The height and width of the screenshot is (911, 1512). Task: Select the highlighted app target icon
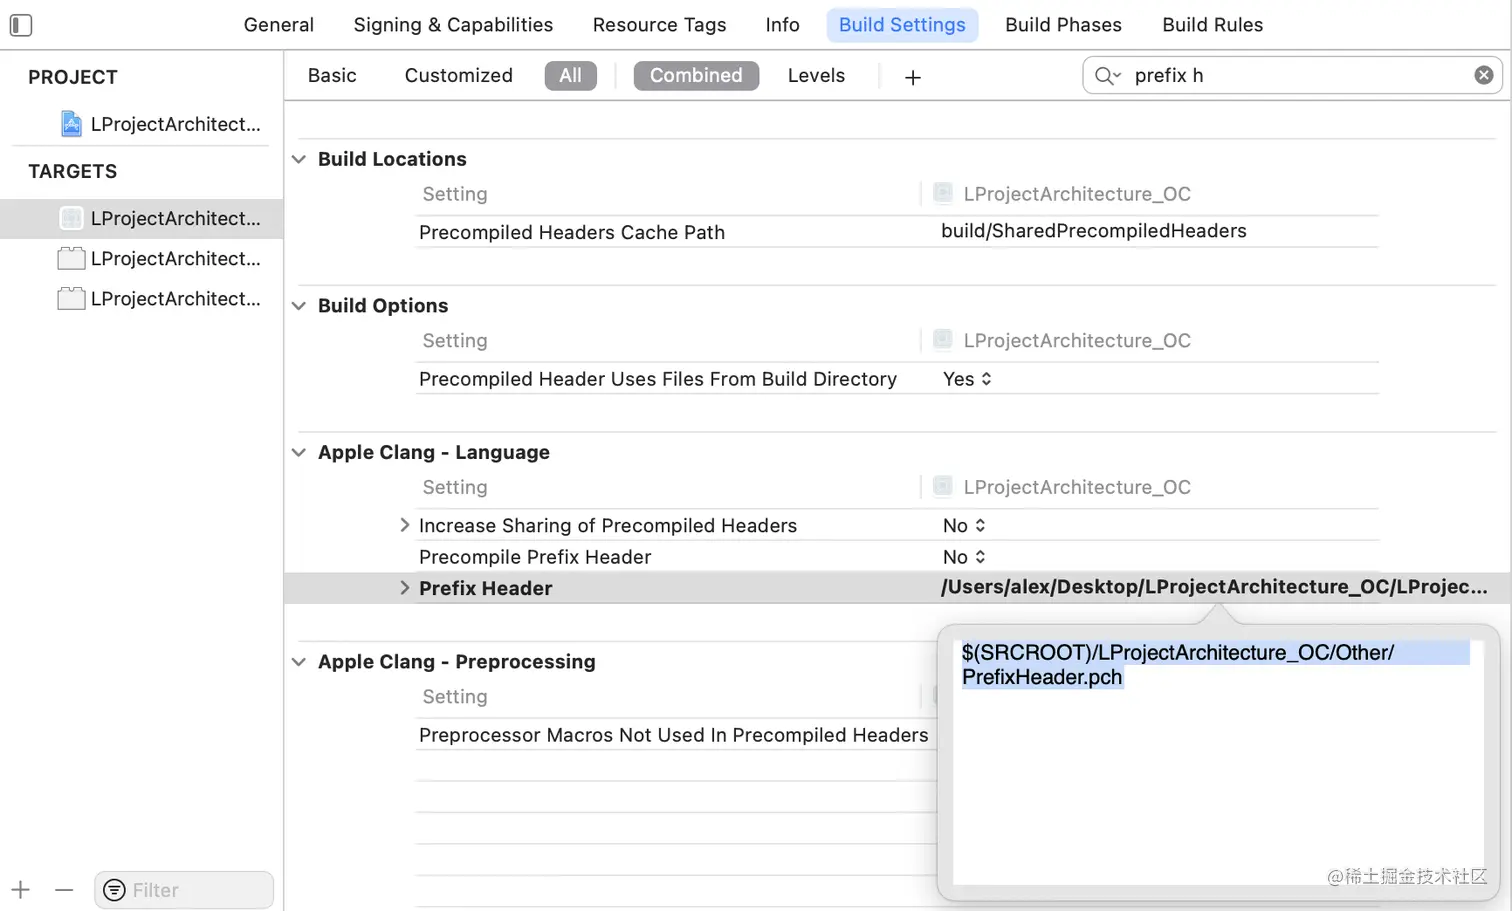tap(71, 218)
